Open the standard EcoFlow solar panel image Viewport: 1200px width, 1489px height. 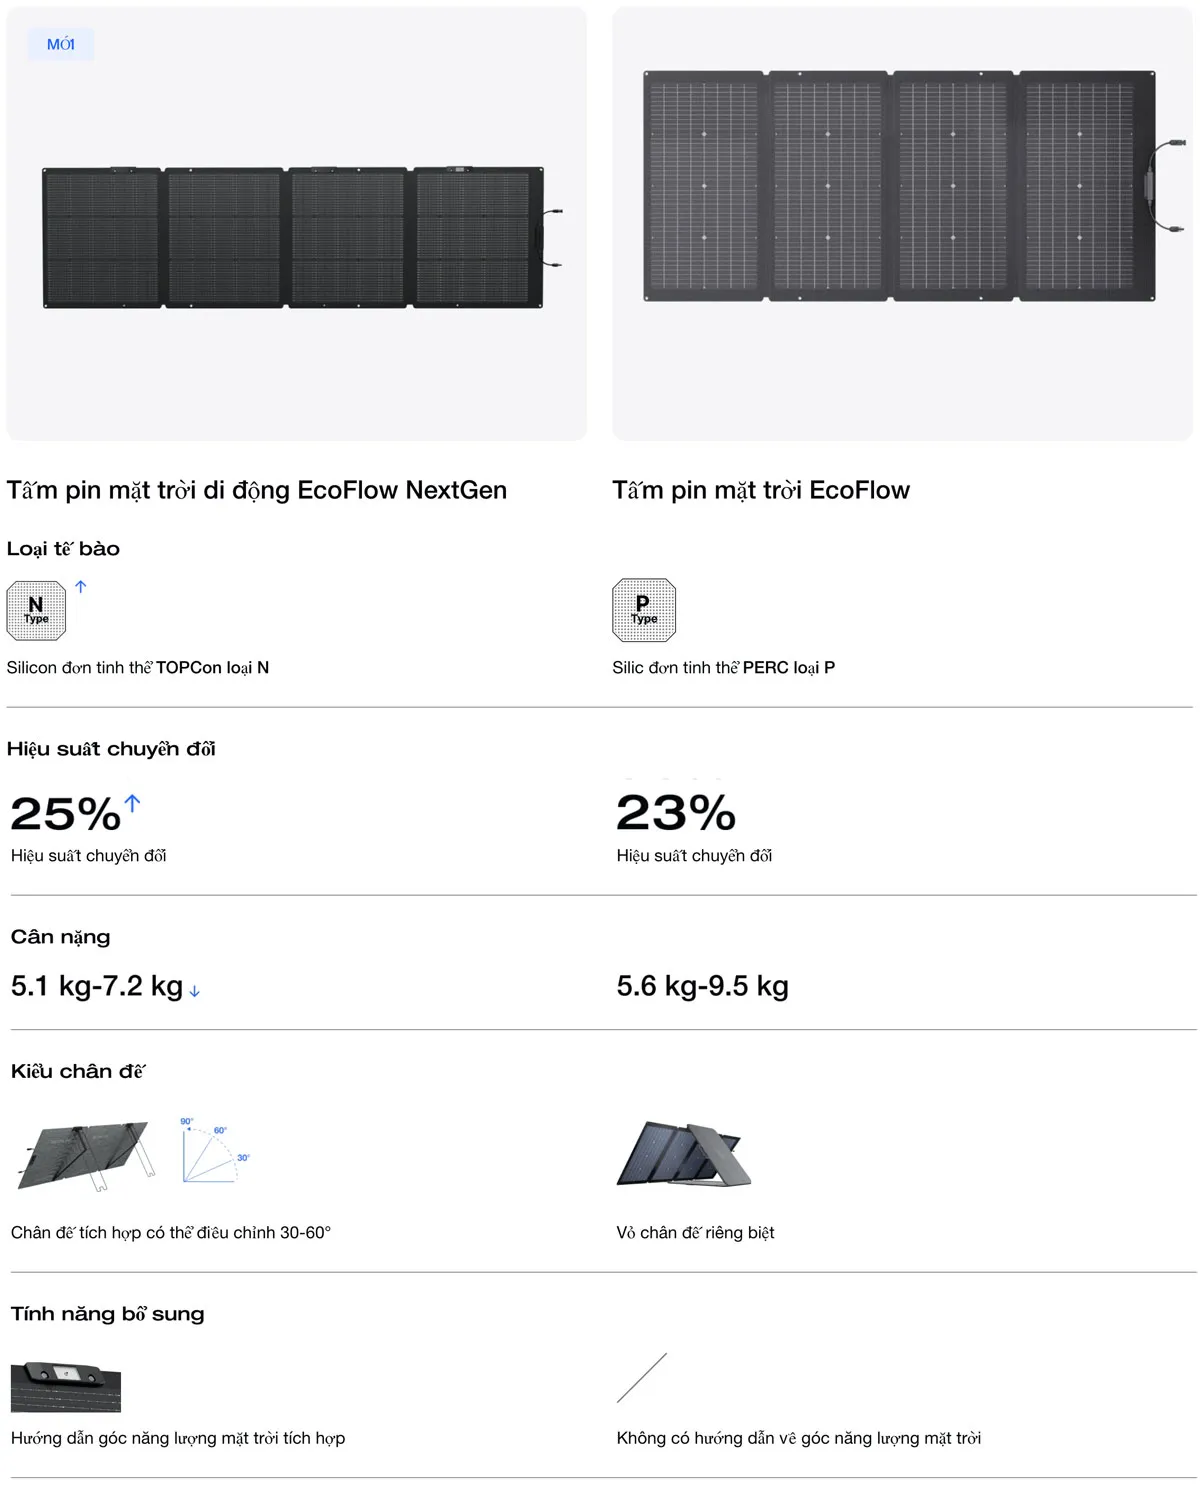click(x=902, y=186)
